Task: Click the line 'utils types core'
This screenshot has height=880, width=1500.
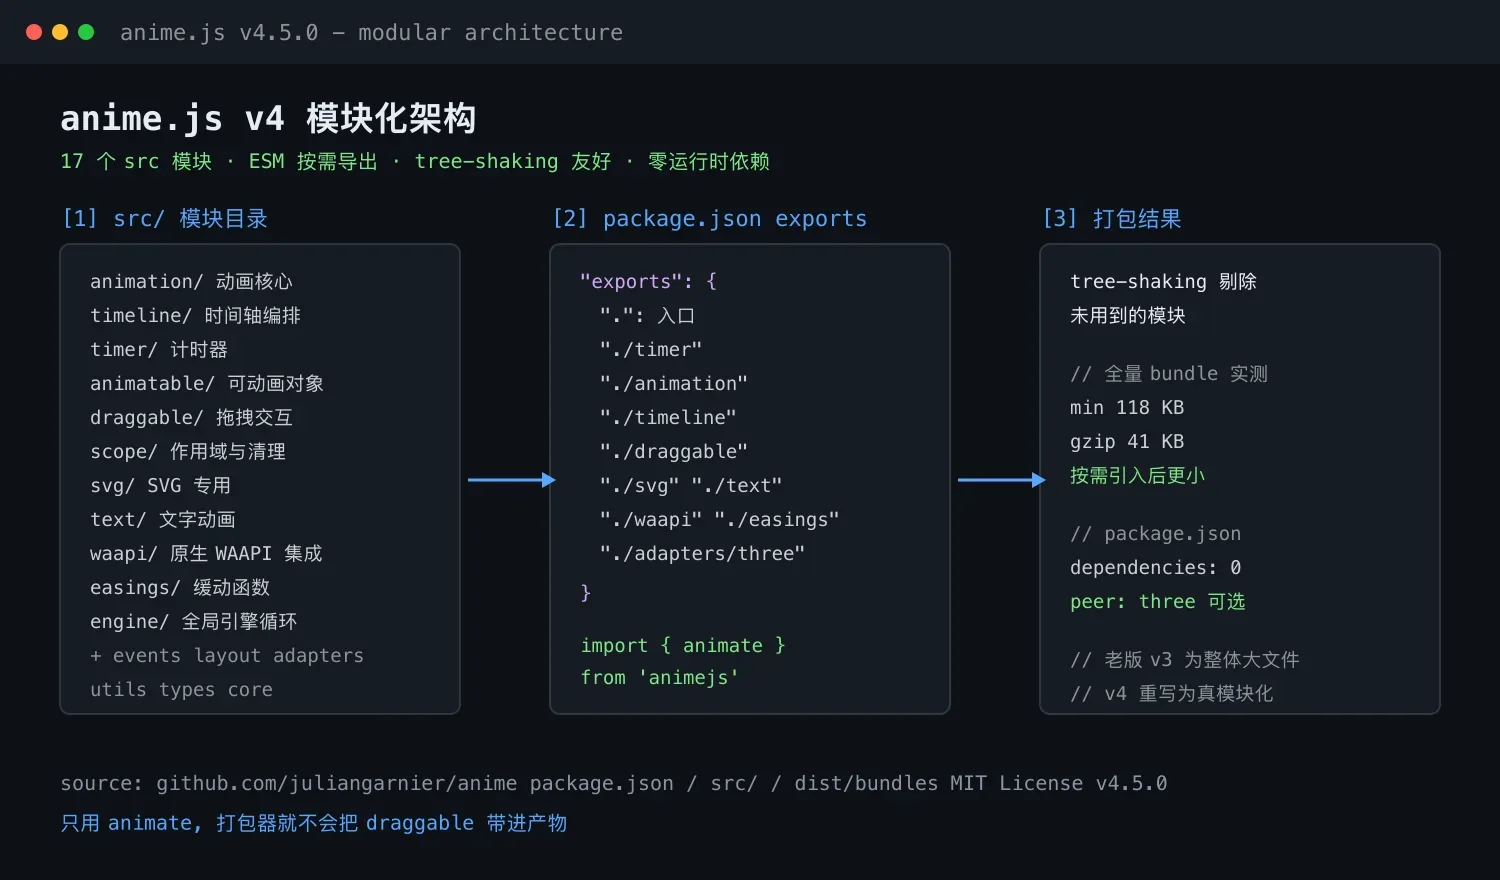Action: coord(181,689)
